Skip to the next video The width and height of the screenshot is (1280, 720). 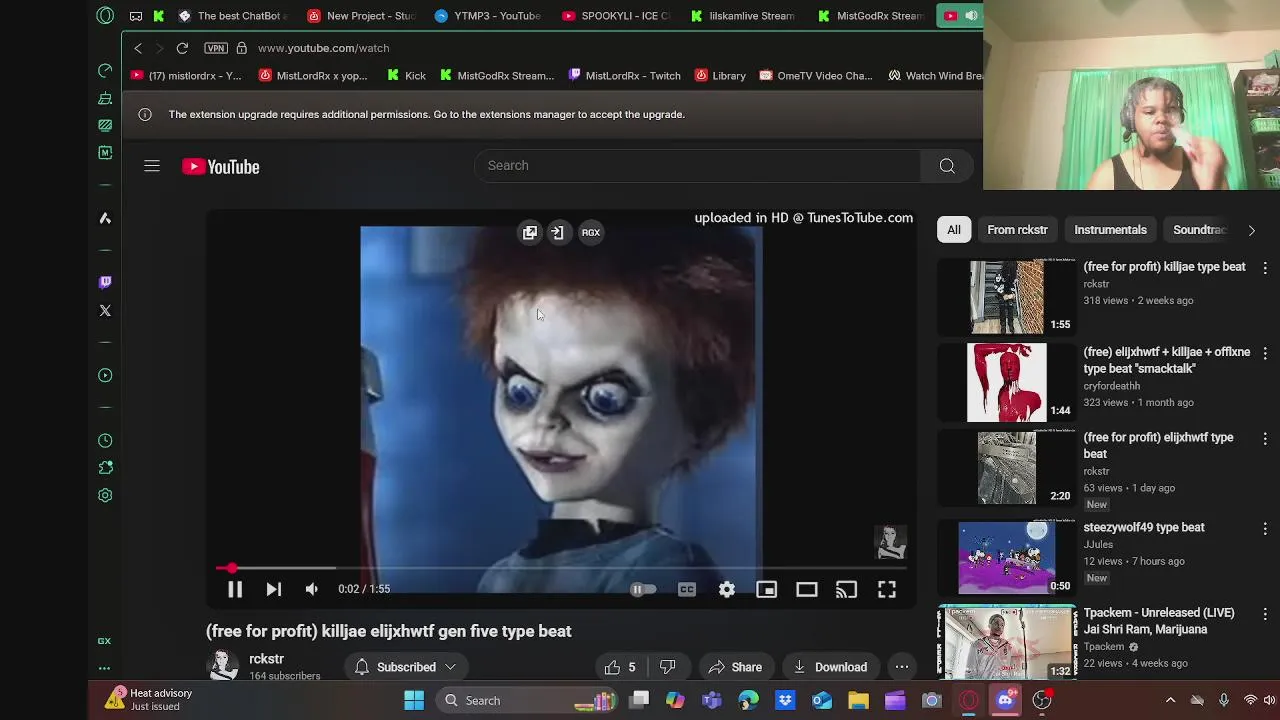pos(273,589)
